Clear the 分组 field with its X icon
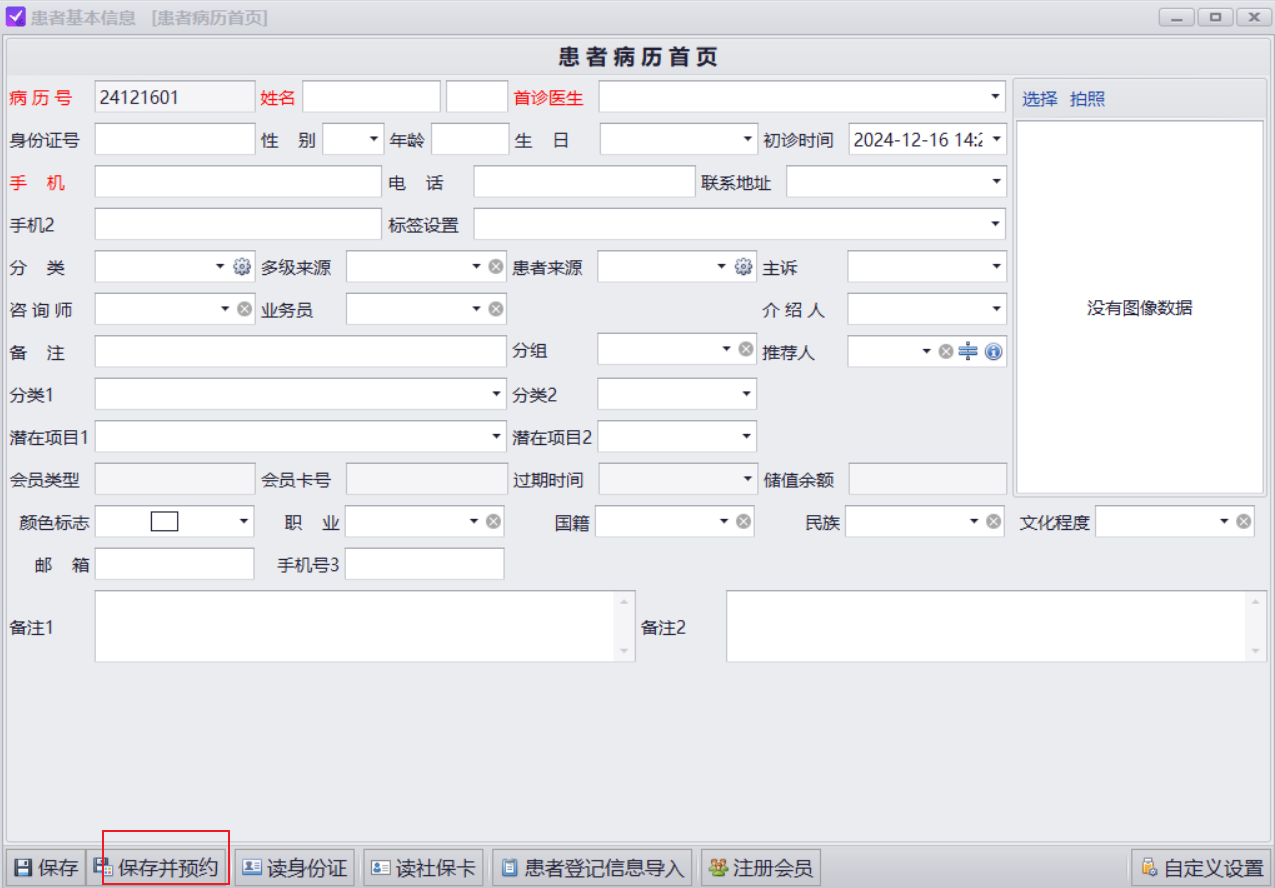The width and height of the screenshot is (1275, 888). tap(746, 349)
